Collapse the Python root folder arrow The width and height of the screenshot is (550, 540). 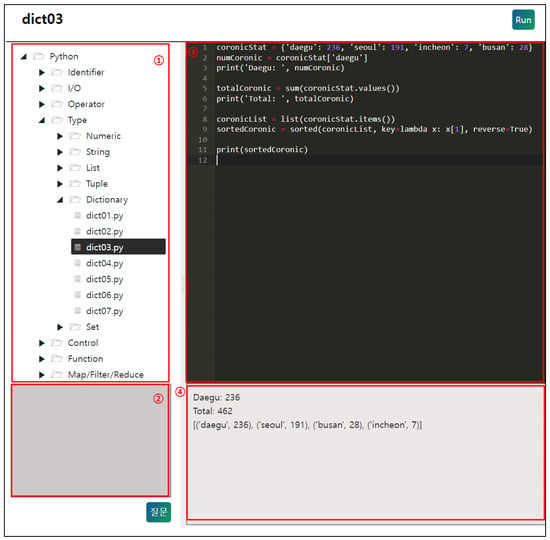pos(24,56)
